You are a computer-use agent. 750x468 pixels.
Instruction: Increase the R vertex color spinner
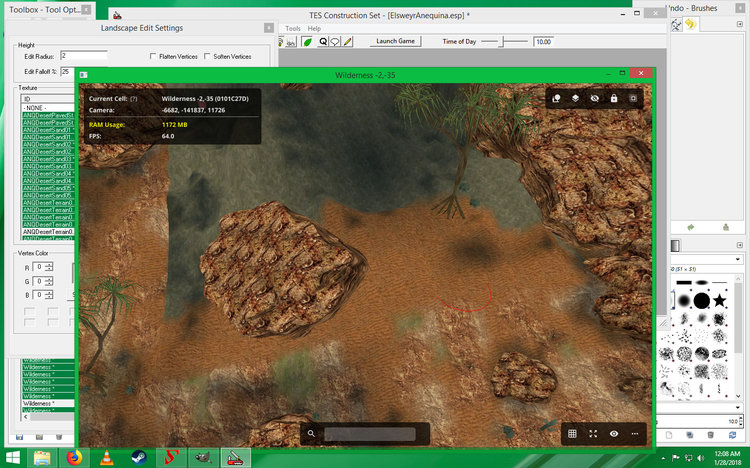click(49, 265)
